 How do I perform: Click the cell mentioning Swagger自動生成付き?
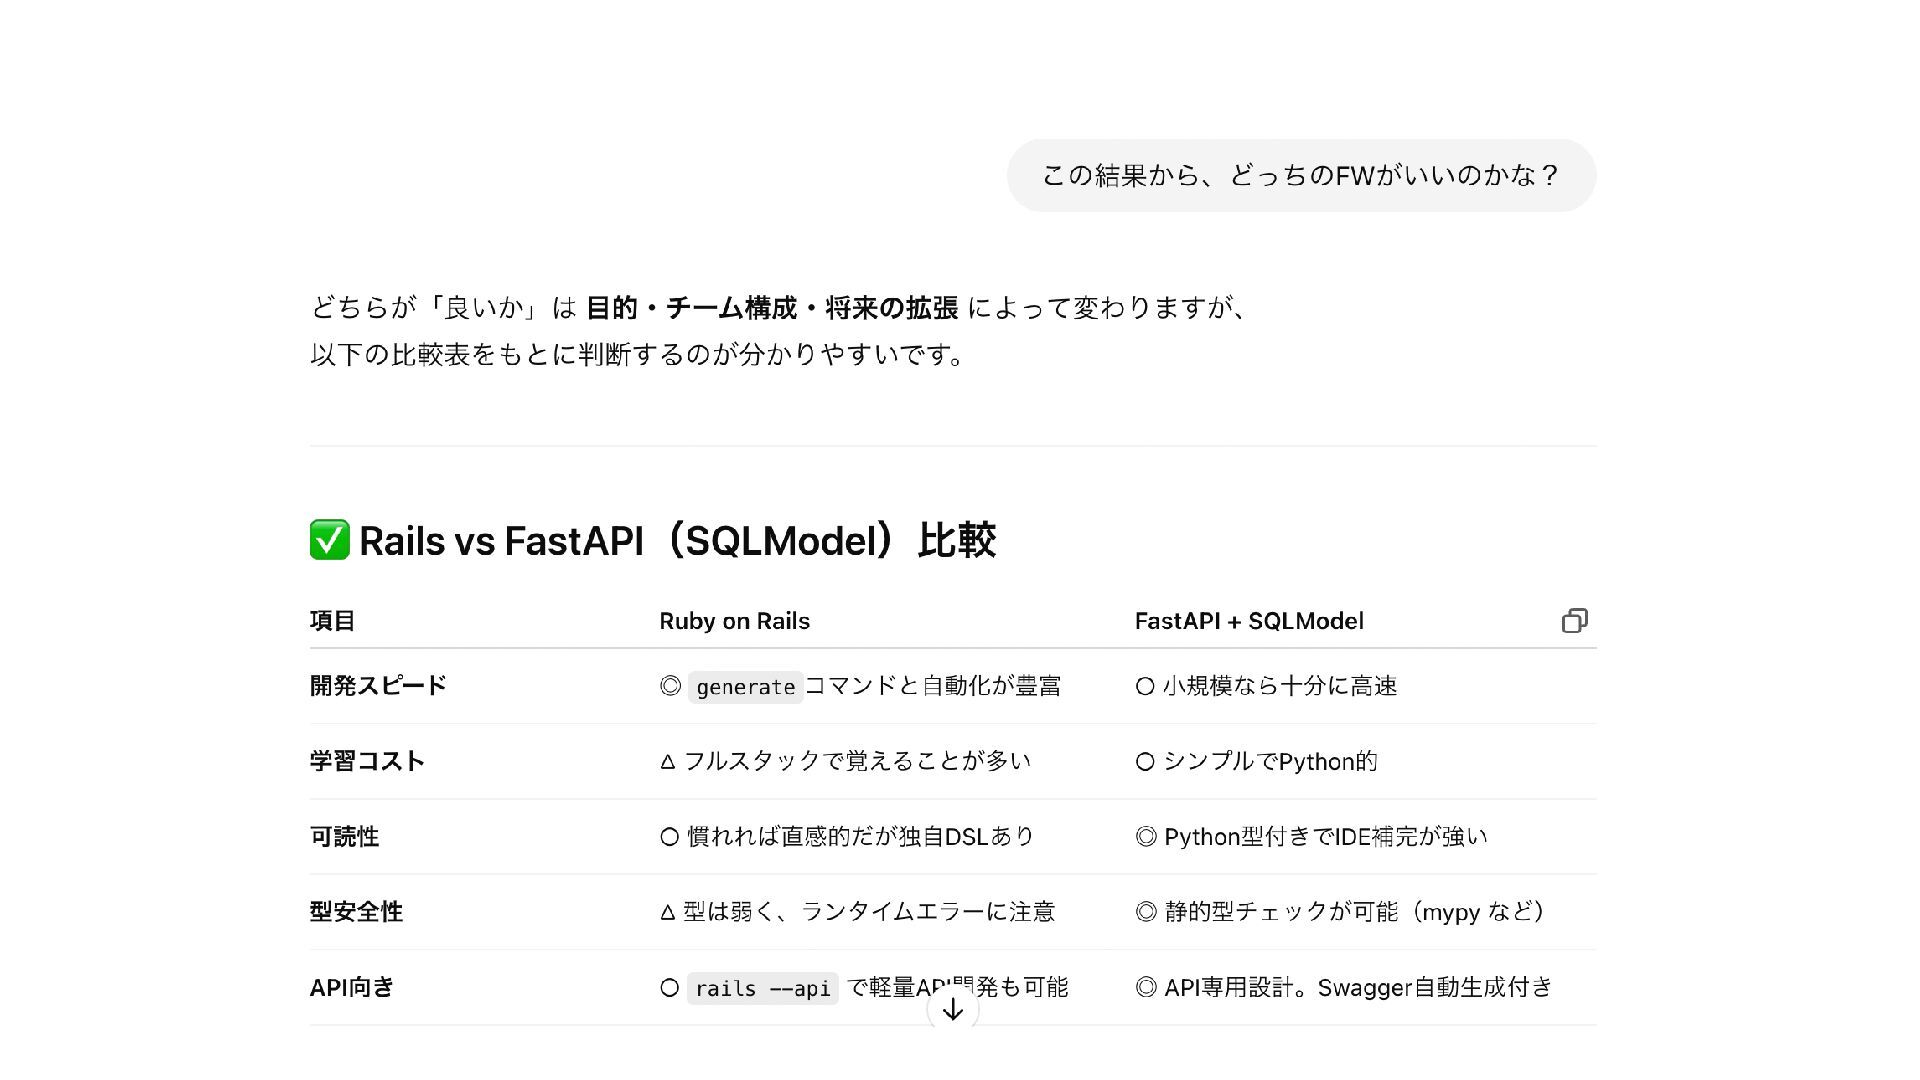pyautogui.click(x=1343, y=988)
